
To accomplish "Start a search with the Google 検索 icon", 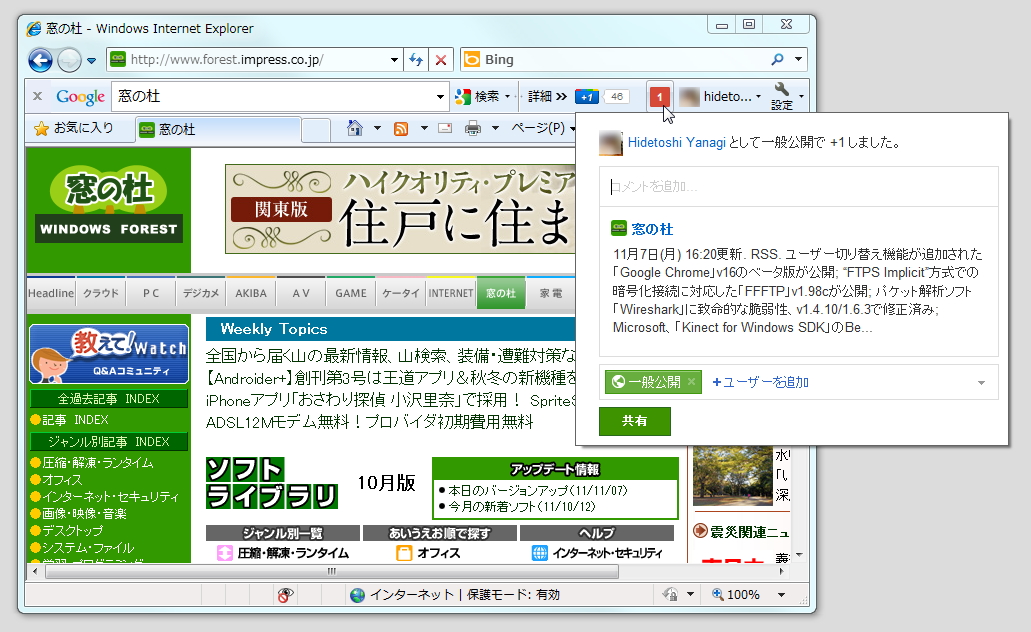I will click(463, 96).
